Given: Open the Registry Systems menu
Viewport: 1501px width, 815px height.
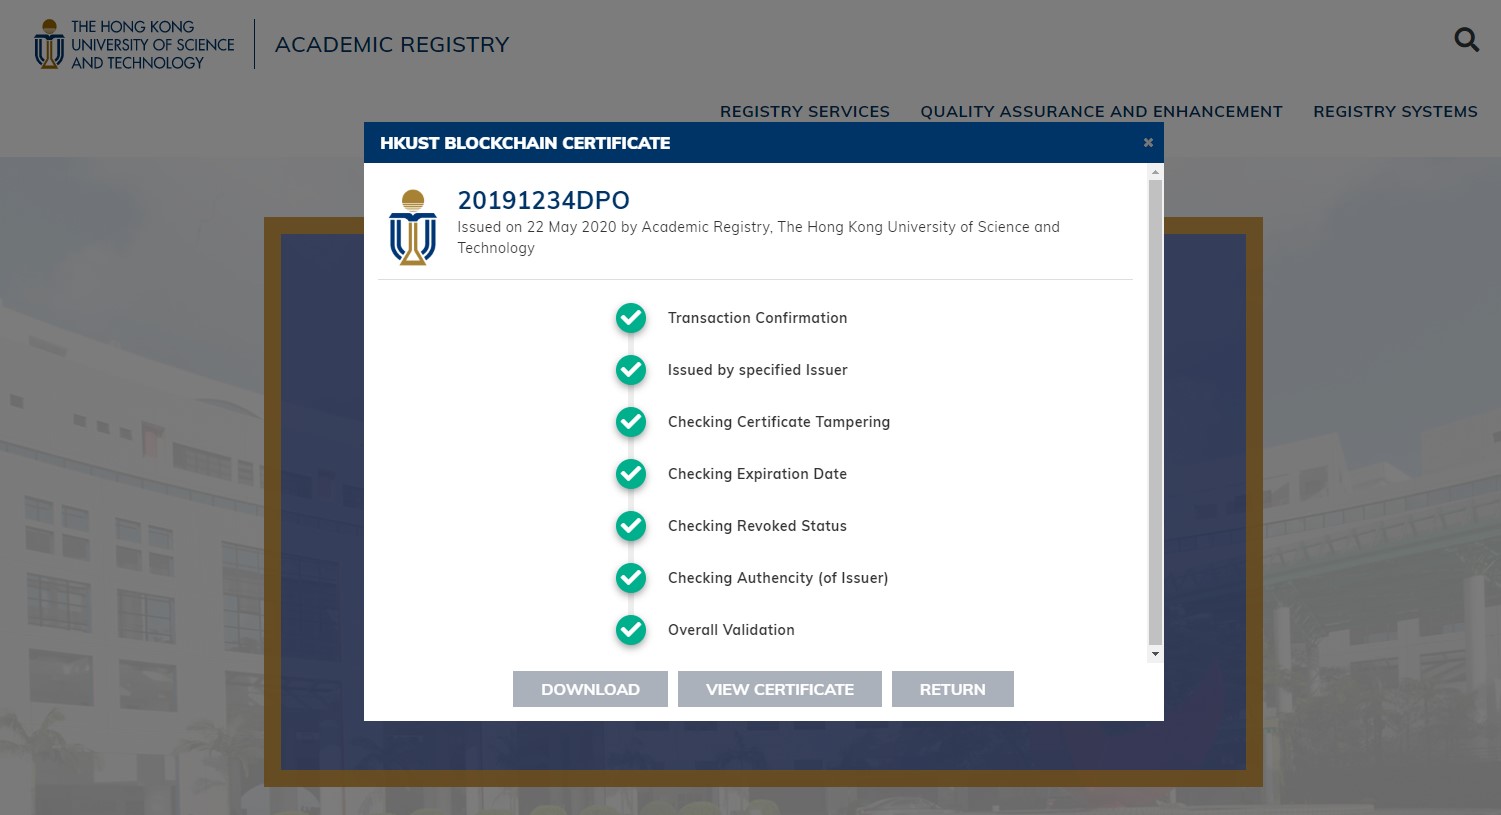Looking at the screenshot, I should point(1395,112).
